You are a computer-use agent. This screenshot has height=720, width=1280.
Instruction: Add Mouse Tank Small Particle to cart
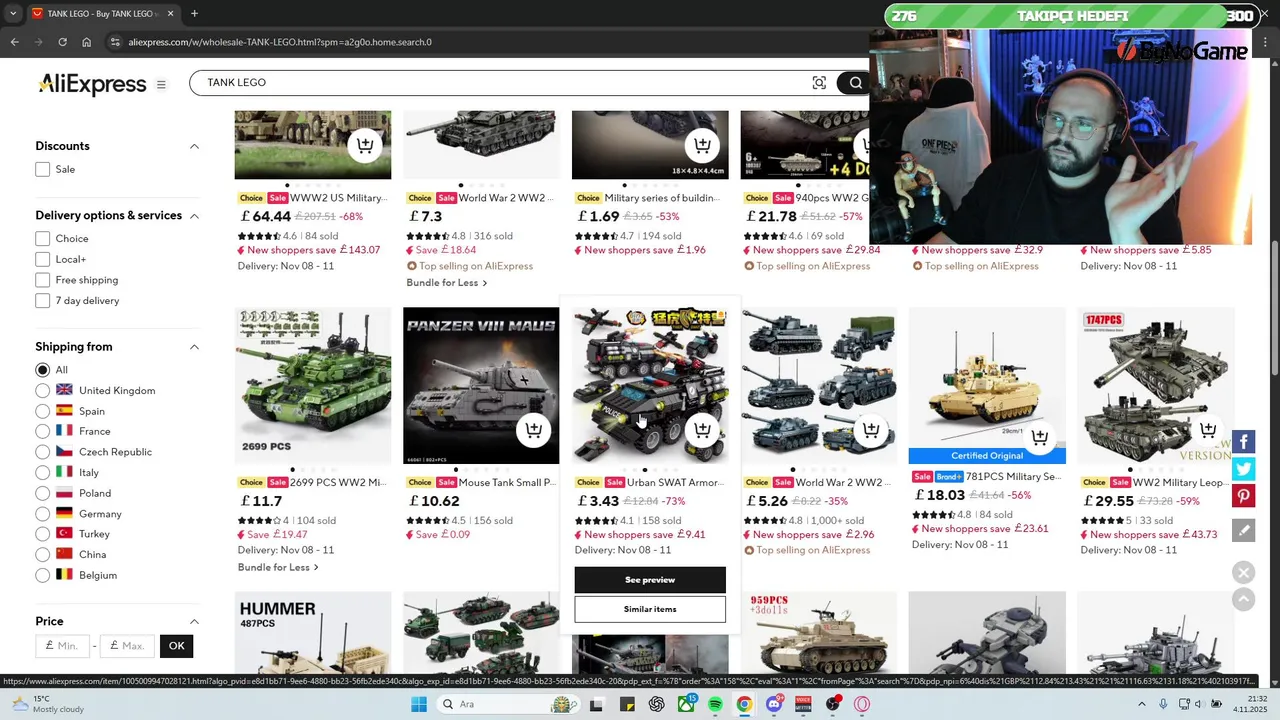(534, 430)
